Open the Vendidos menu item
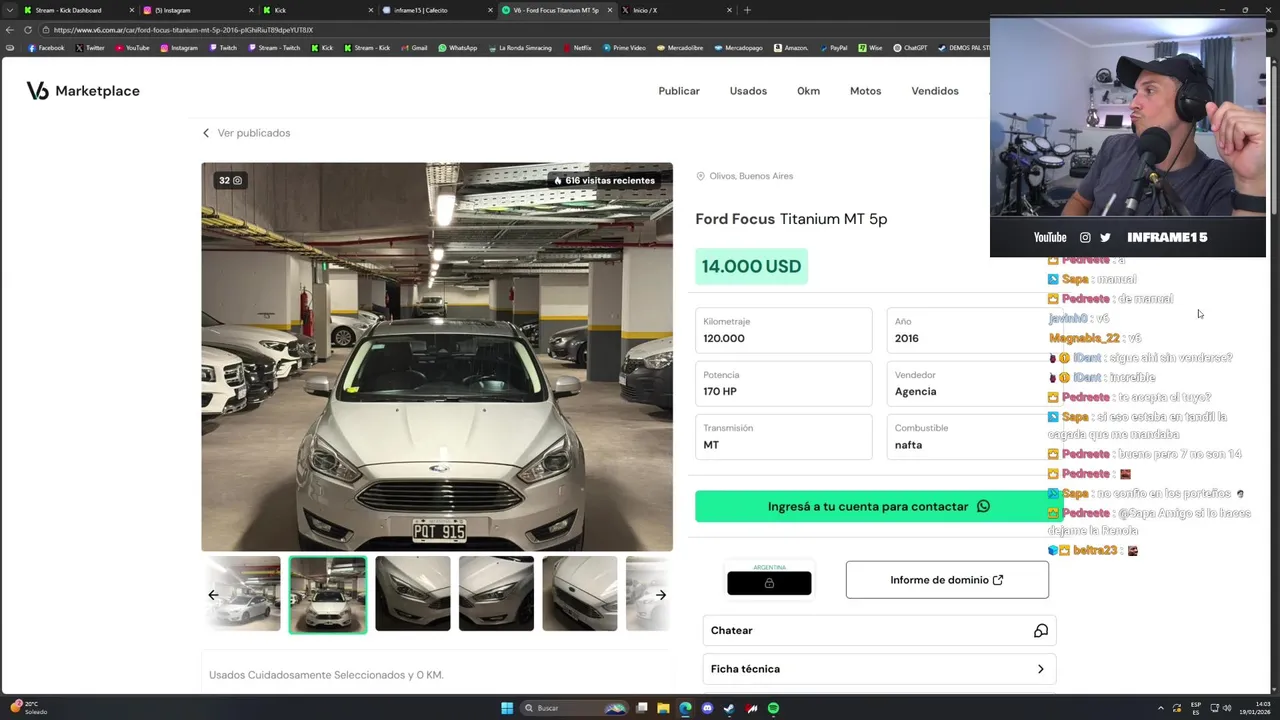The width and height of the screenshot is (1280, 720). (935, 91)
